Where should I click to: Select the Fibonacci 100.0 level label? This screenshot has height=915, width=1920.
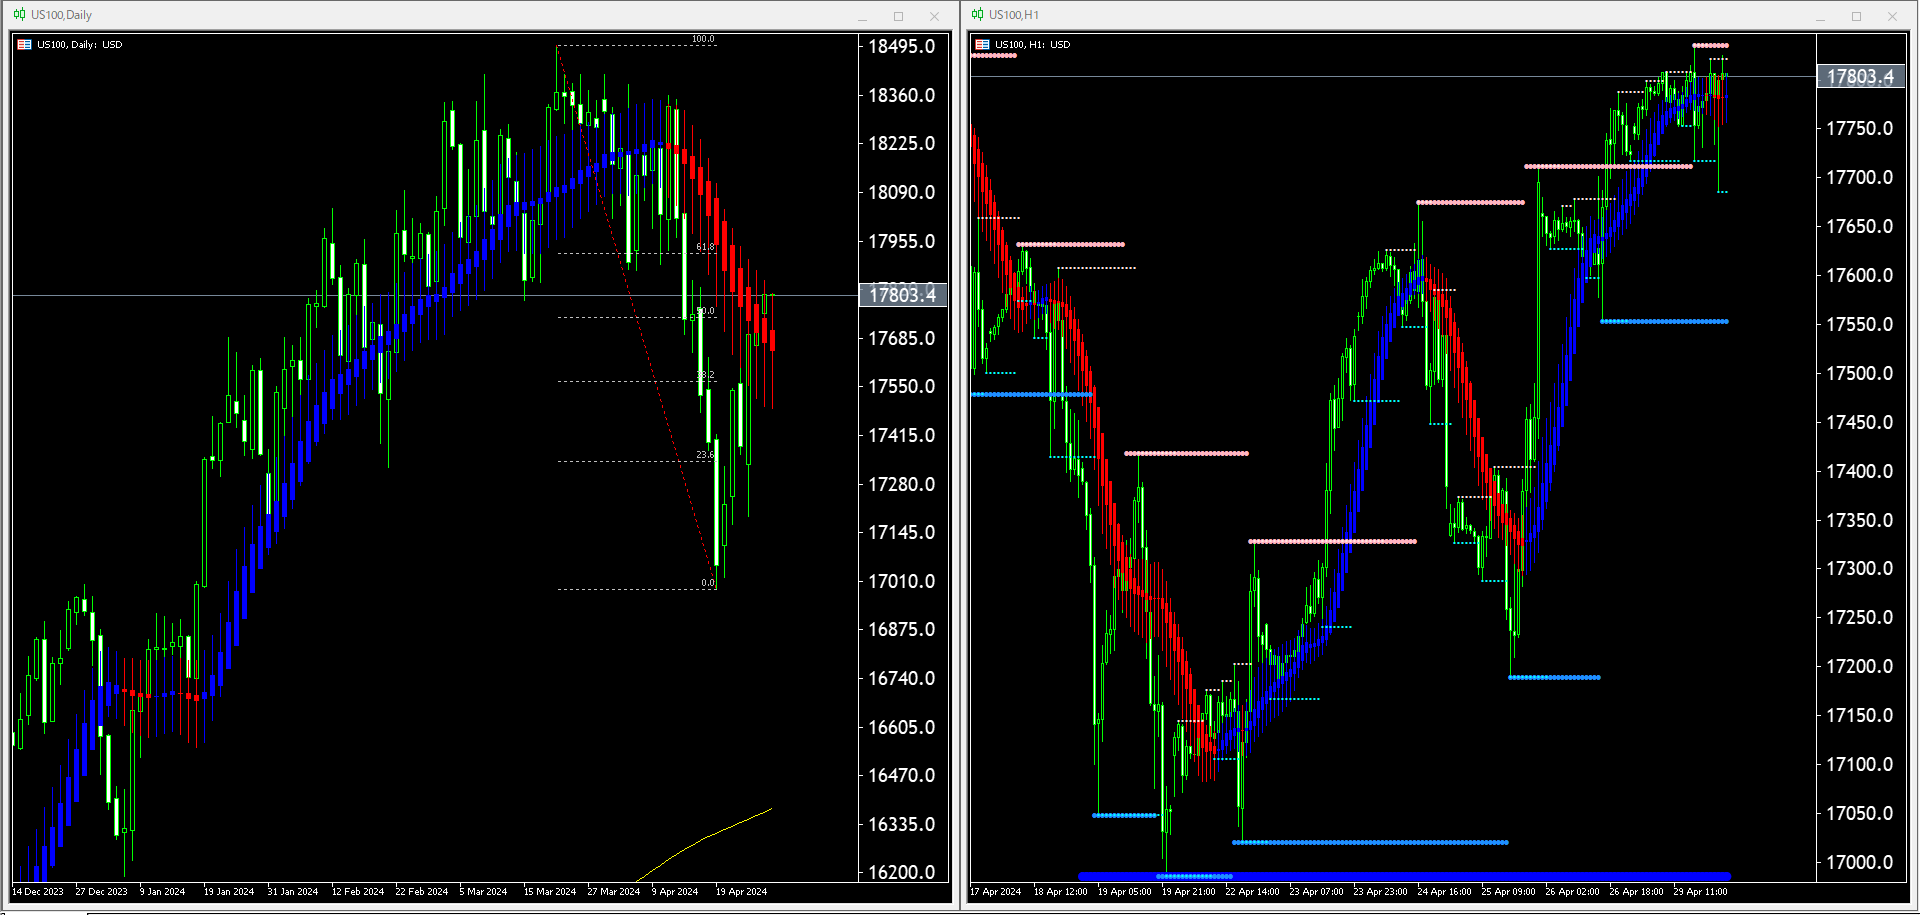[703, 39]
